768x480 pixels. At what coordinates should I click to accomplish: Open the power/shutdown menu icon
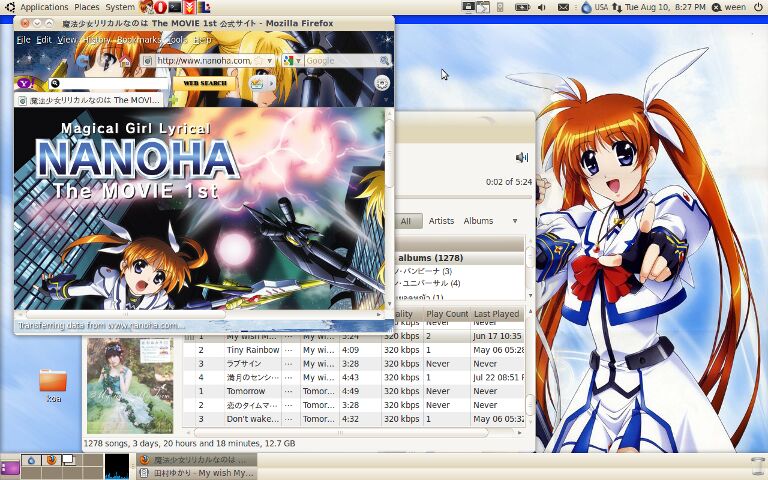tap(757, 7)
